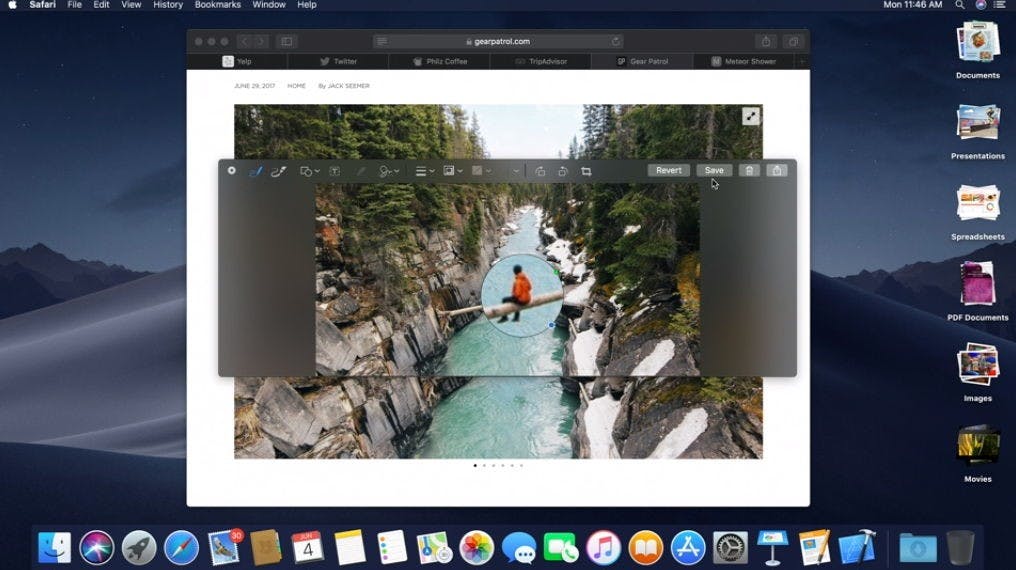Viewport: 1016px width, 570px height.
Task: Go forward with Safari's forward arrow
Action: 260,41
